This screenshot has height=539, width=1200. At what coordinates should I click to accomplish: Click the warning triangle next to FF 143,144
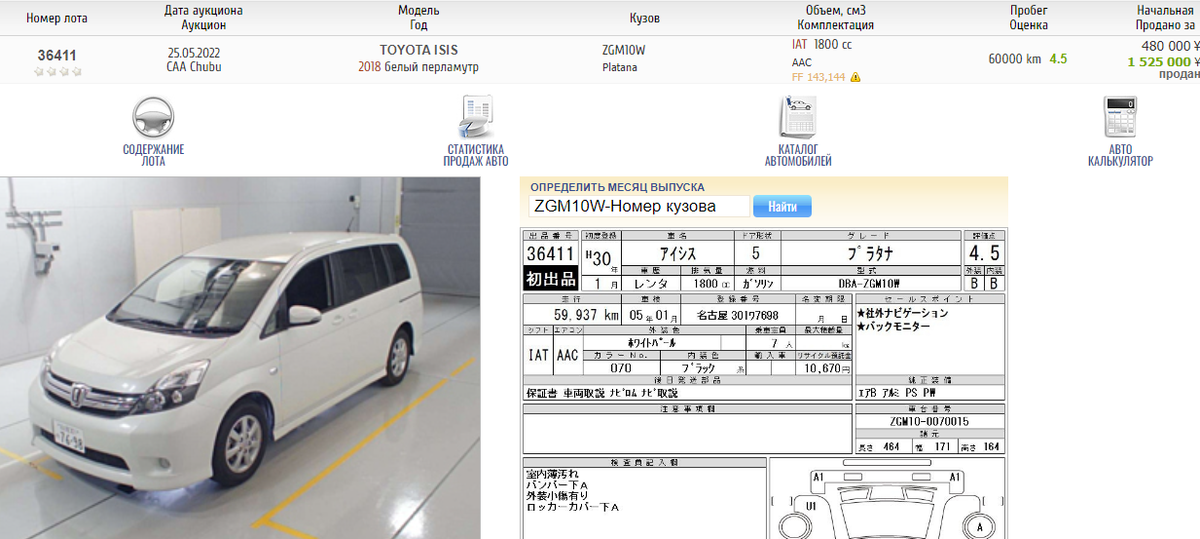855,77
